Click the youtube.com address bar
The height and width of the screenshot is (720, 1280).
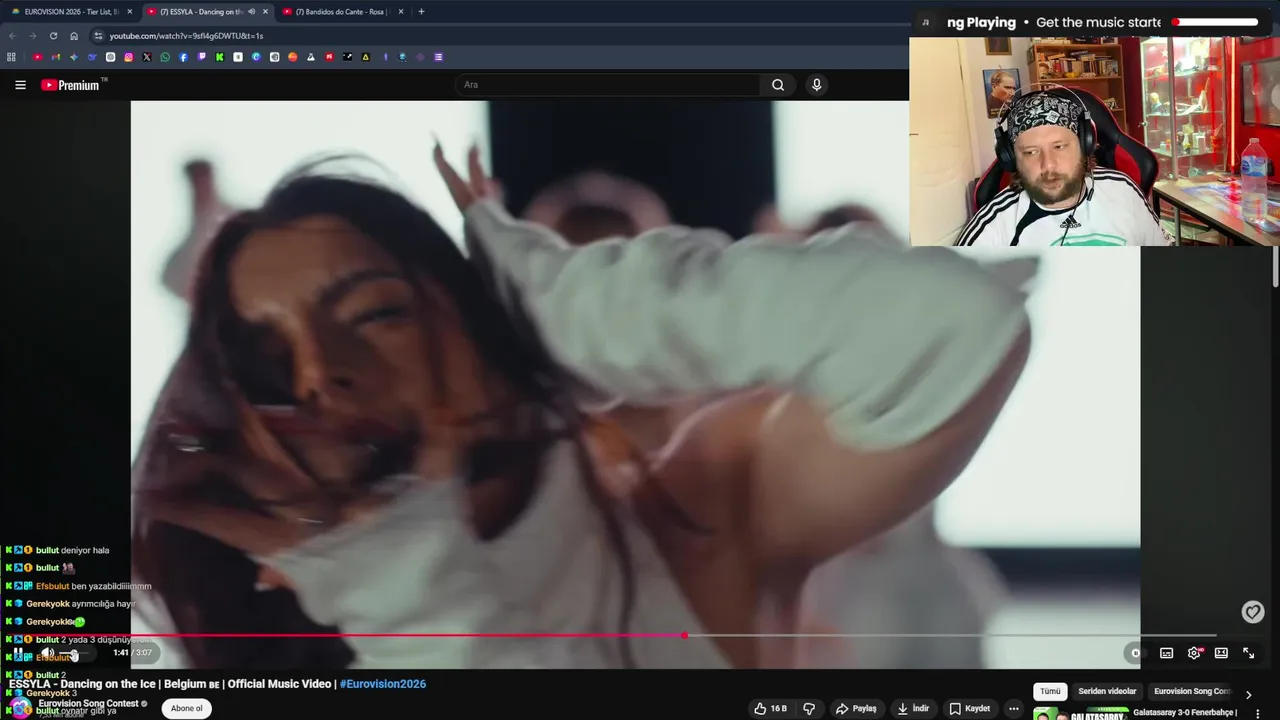pos(500,36)
